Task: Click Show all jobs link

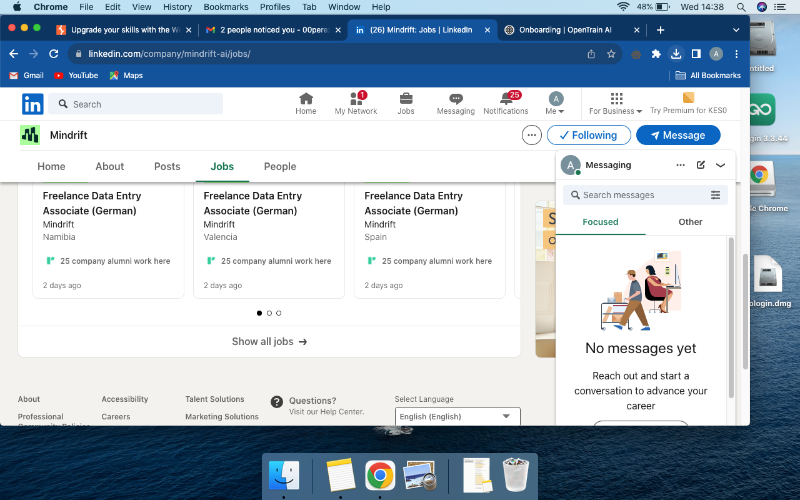Action: (x=269, y=341)
